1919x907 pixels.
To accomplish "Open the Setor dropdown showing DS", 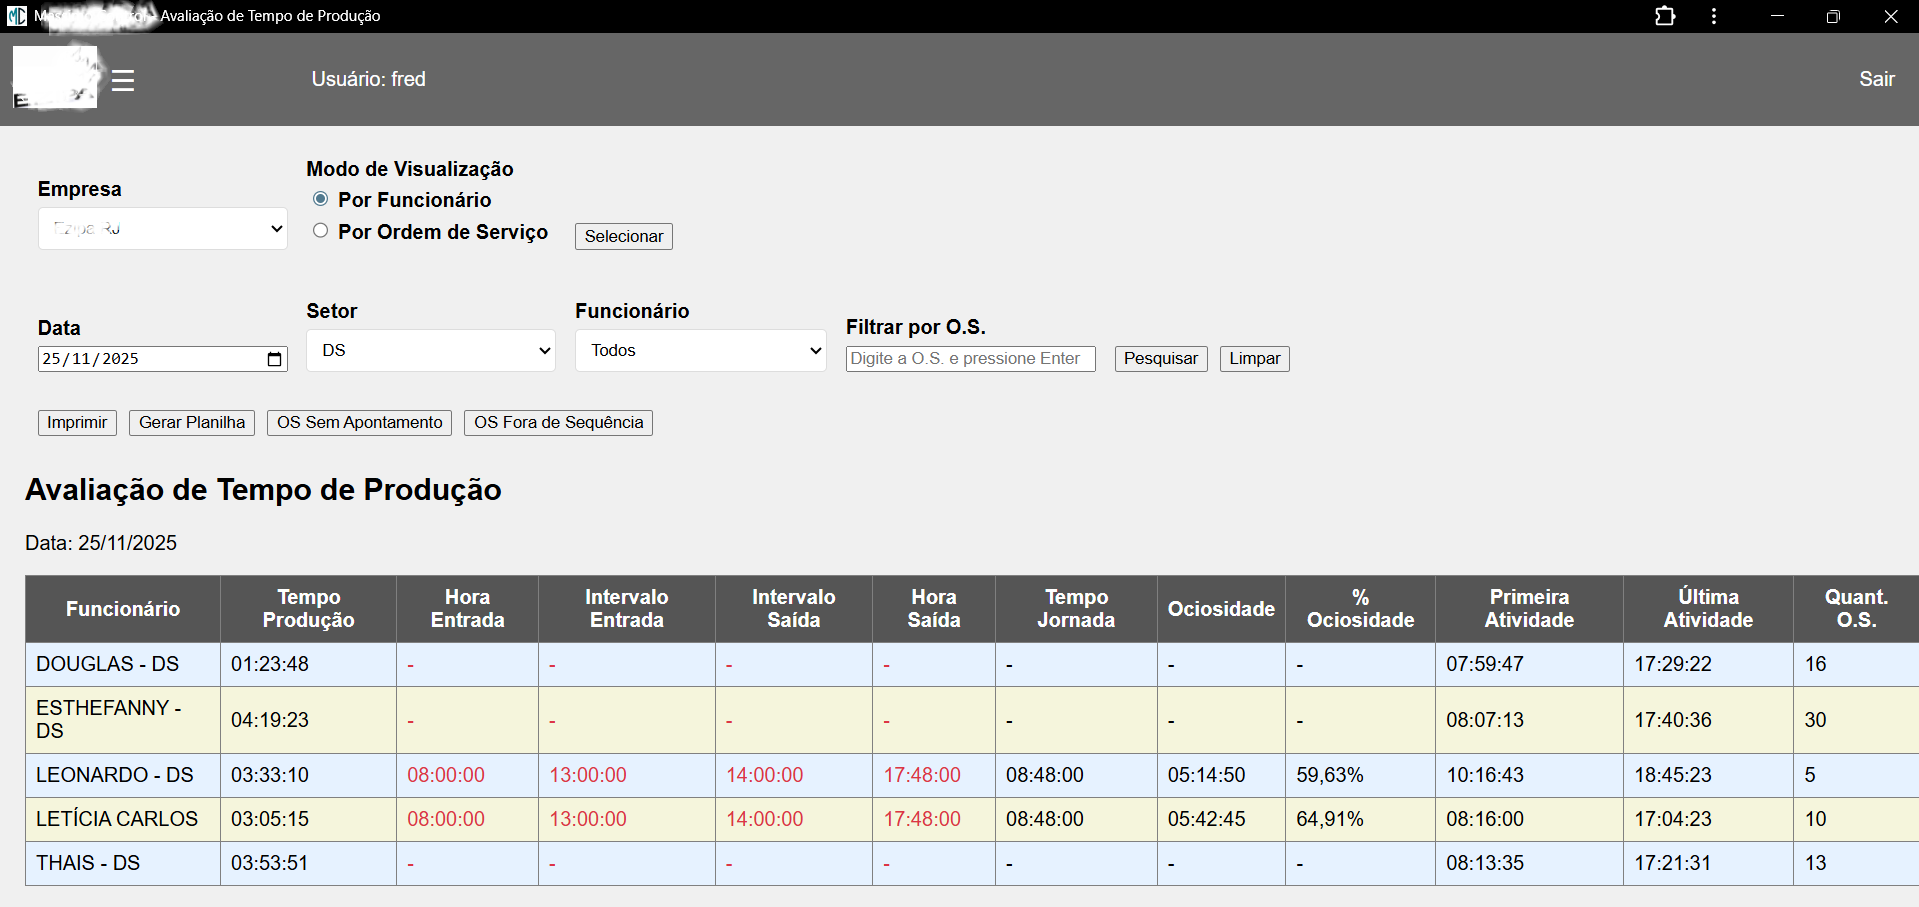I will click(431, 351).
